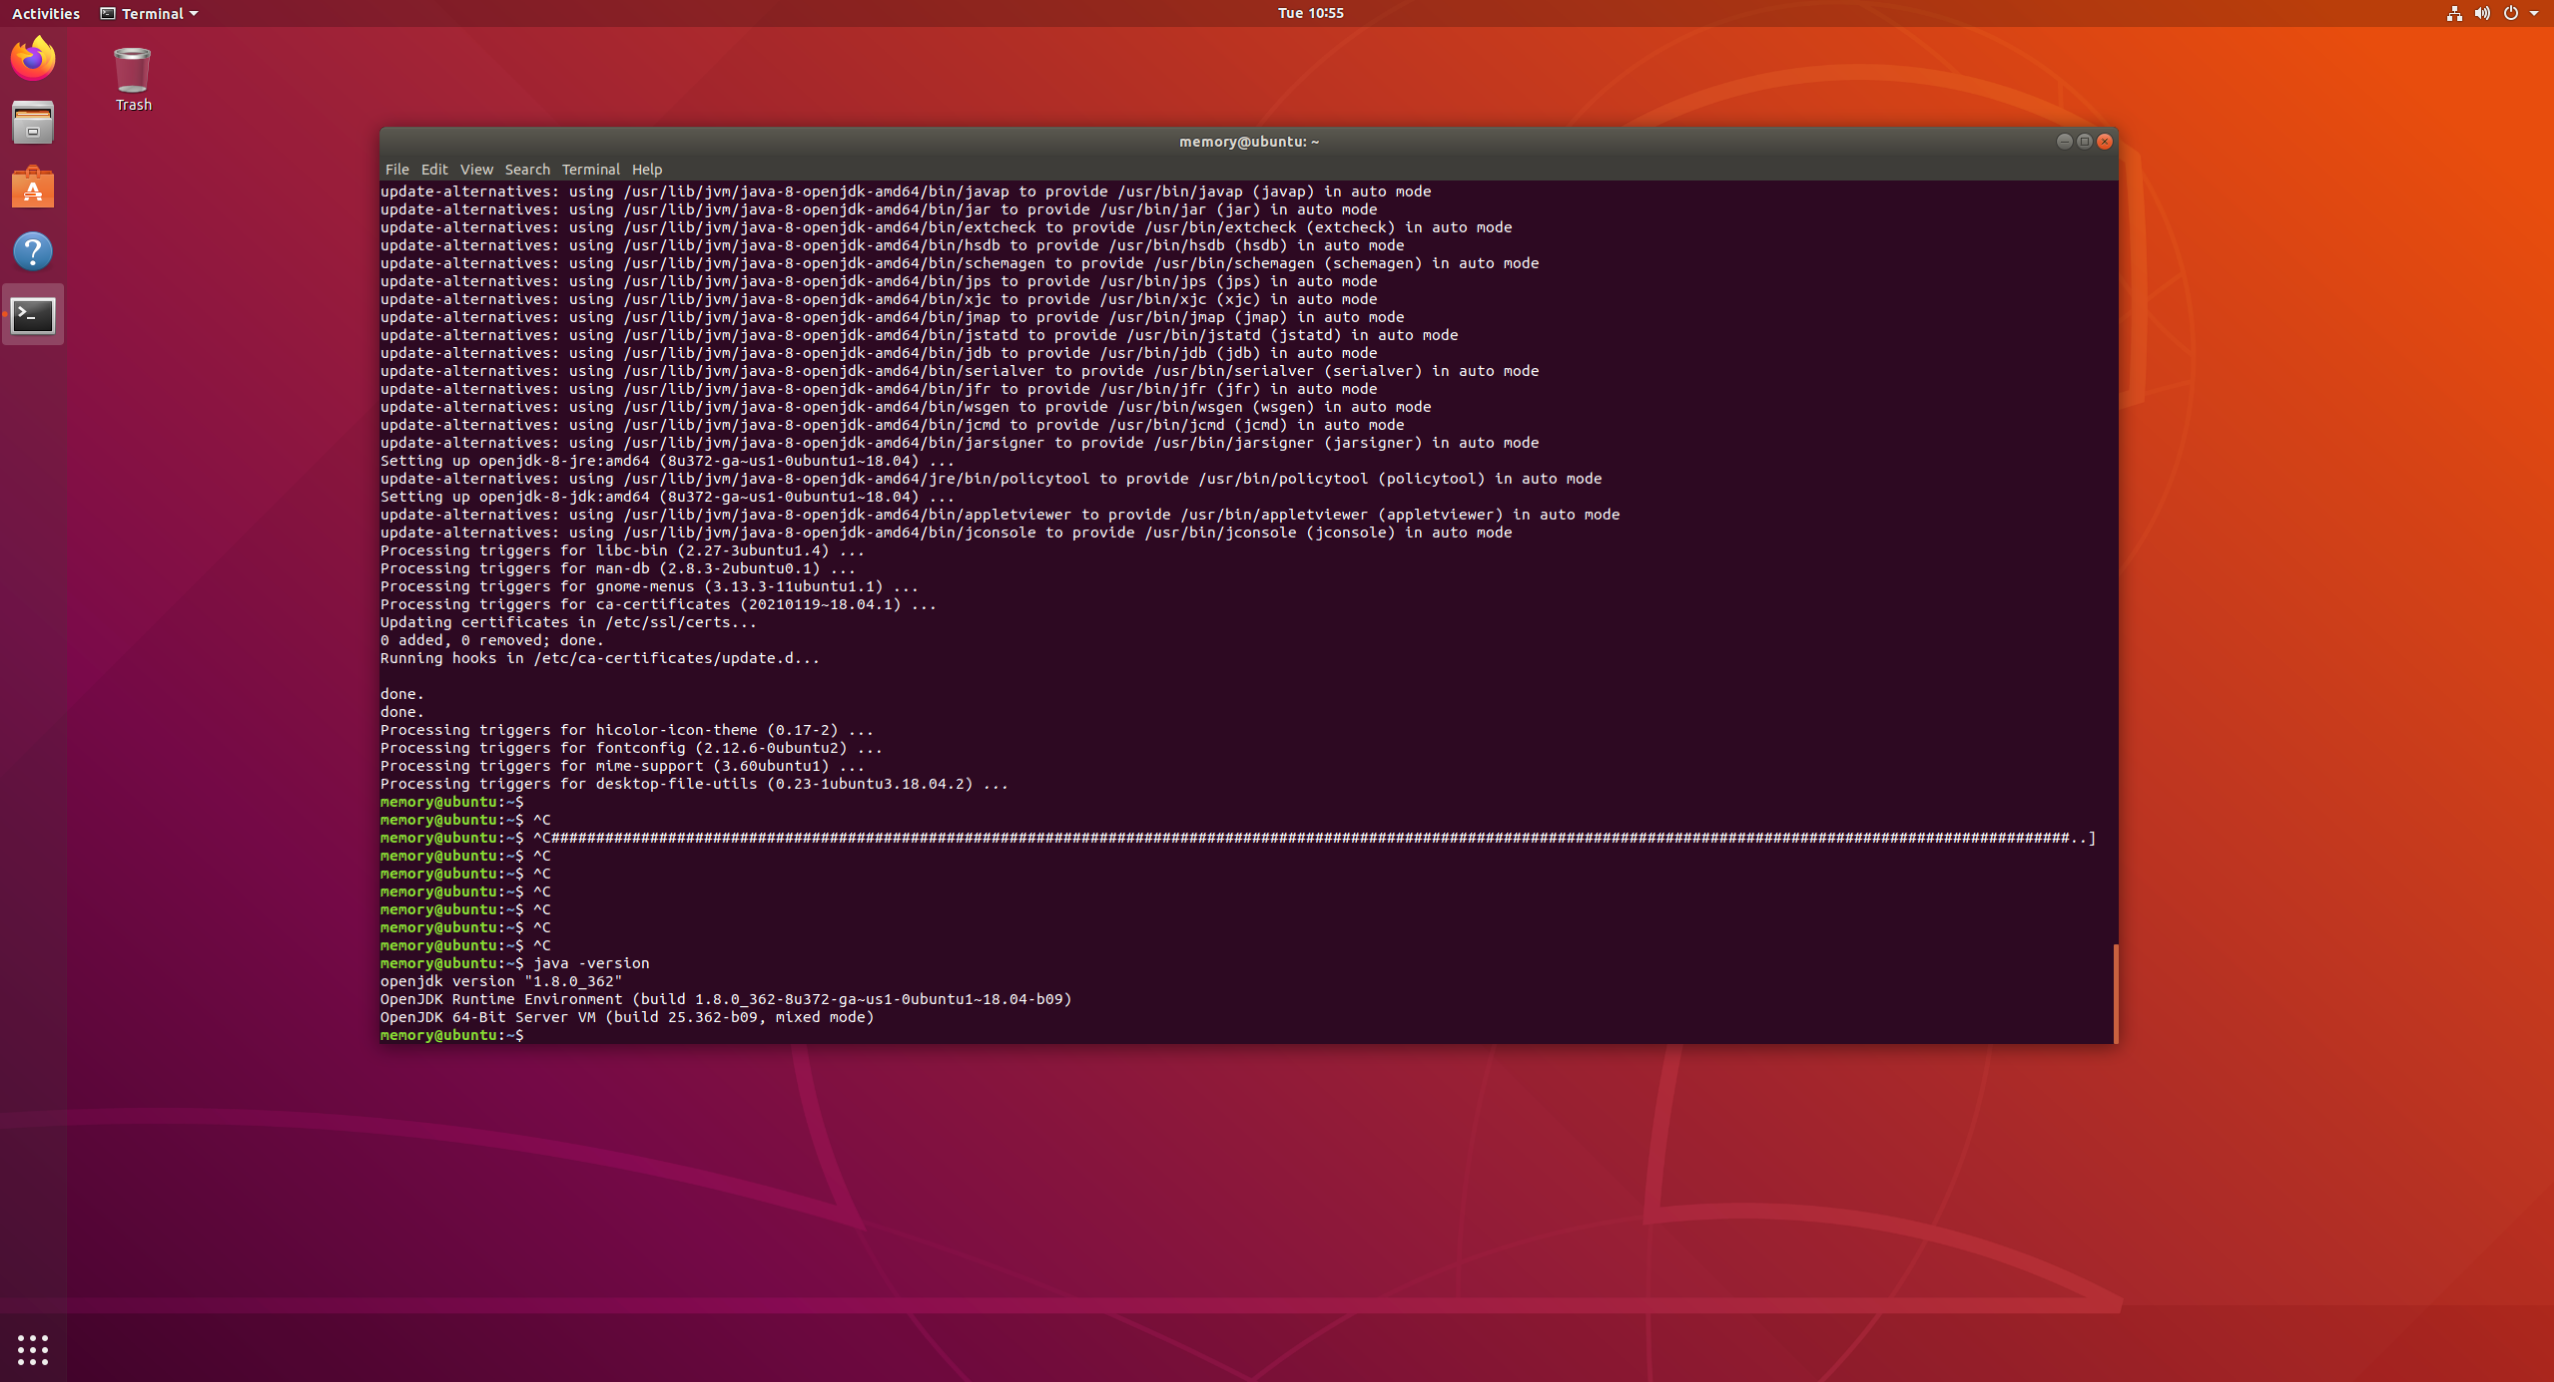Click the volume icon in top bar

coord(2482,13)
